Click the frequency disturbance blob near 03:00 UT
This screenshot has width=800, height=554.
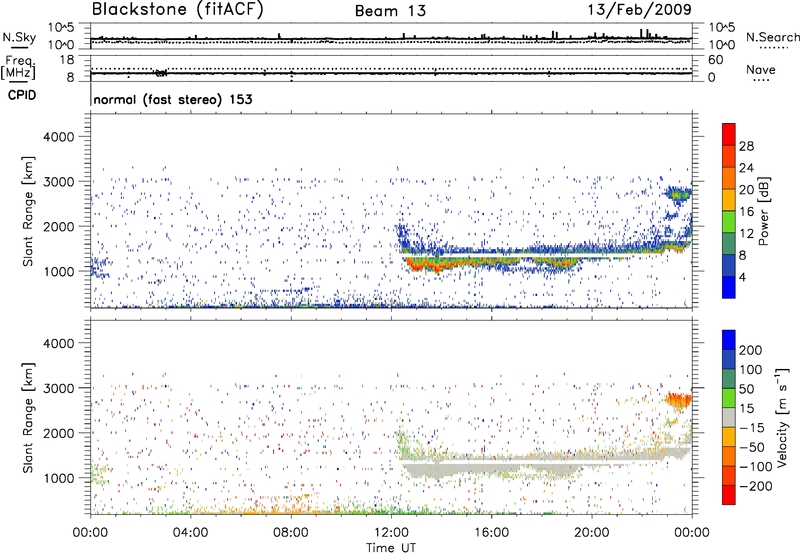click(x=161, y=73)
